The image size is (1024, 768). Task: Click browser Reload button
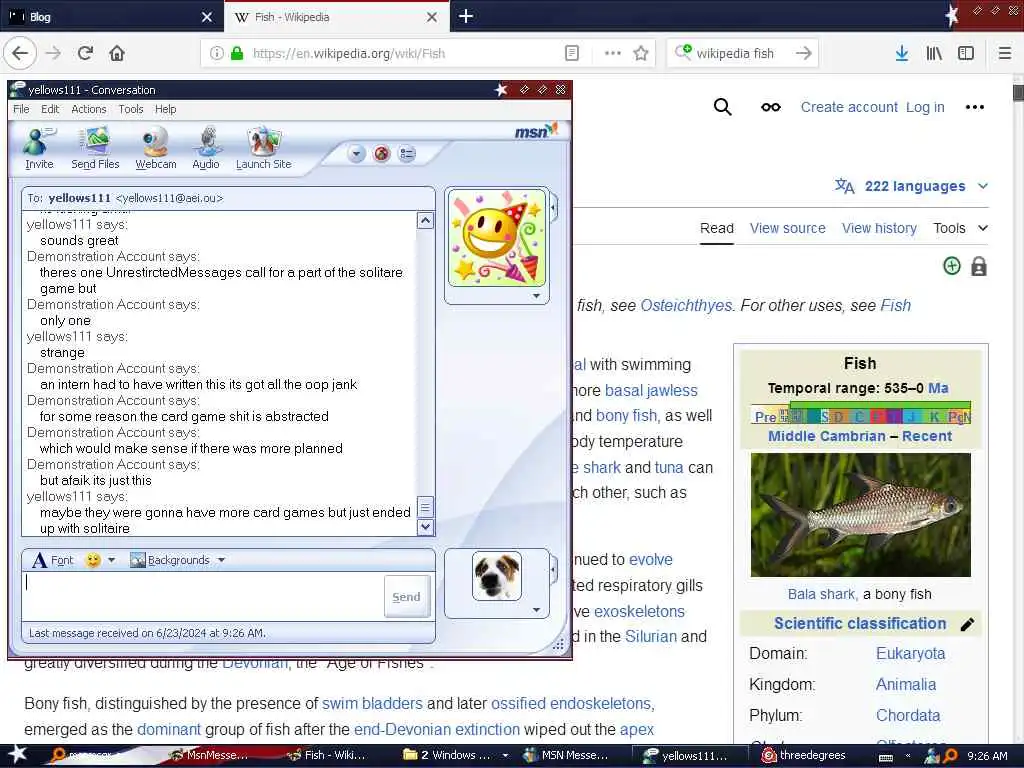85,53
